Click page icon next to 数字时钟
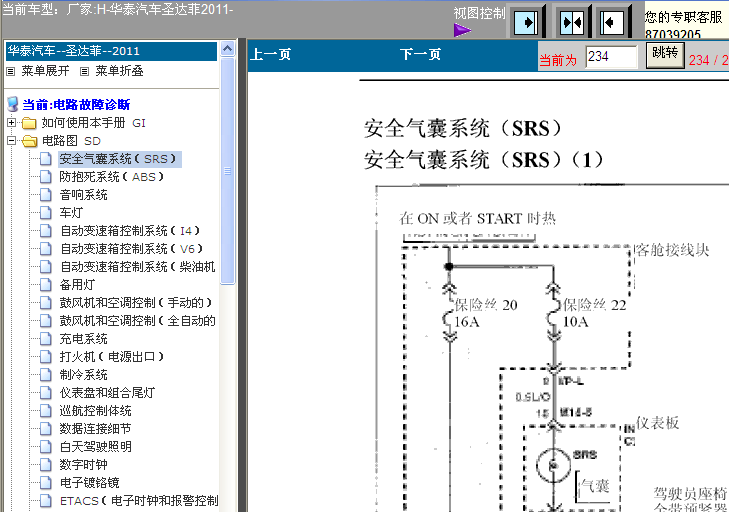Viewport: 729px width, 512px height. tap(46, 465)
